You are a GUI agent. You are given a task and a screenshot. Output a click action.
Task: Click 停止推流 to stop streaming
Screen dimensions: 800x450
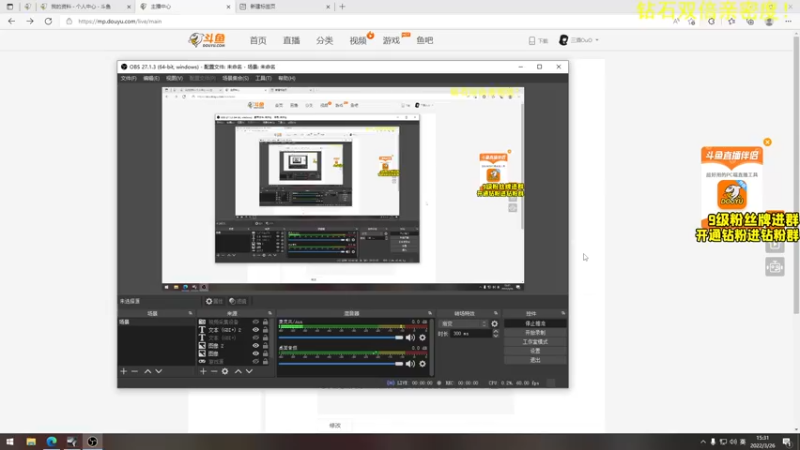click(535, 323)
